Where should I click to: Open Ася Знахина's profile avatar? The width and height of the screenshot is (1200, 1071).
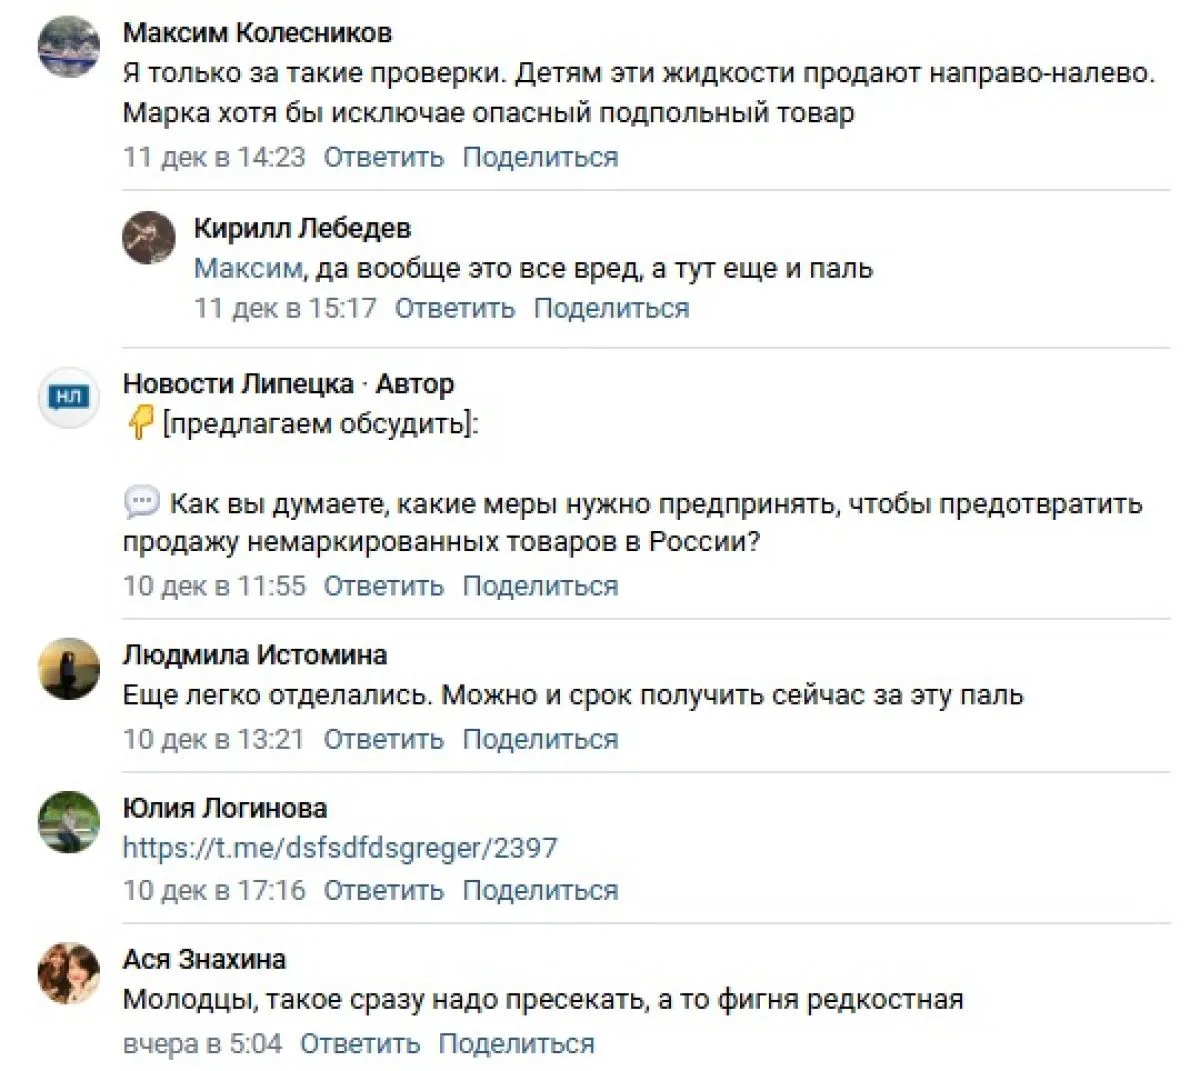[x=69, y=972]
